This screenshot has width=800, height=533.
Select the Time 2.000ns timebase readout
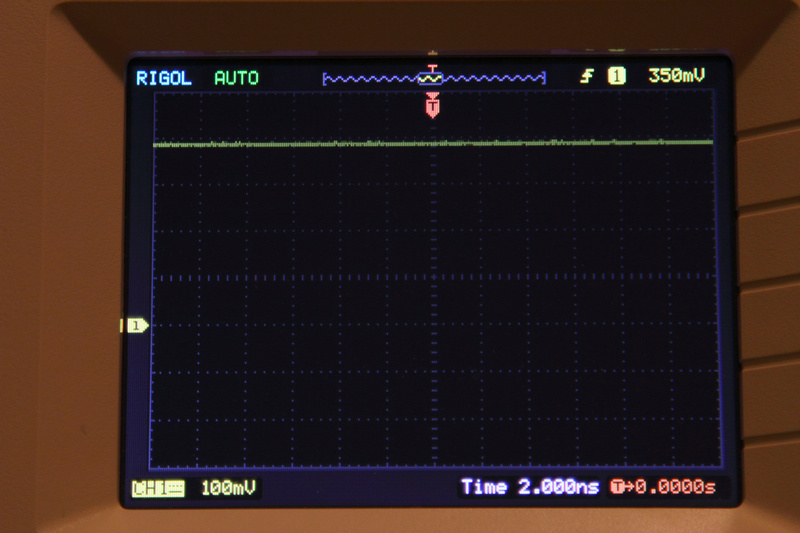tap(529, 488)
